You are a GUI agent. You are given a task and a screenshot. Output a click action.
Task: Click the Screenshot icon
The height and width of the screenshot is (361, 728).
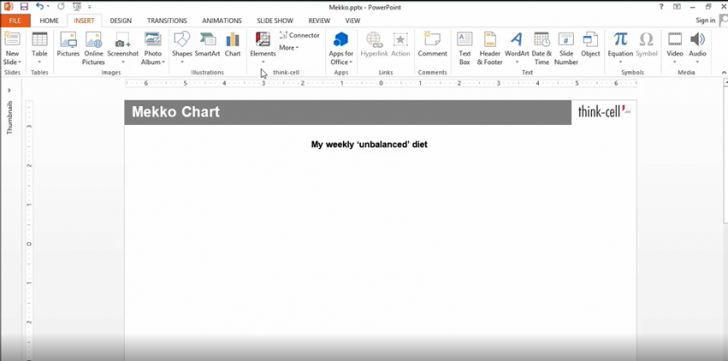tap(123, 39)
